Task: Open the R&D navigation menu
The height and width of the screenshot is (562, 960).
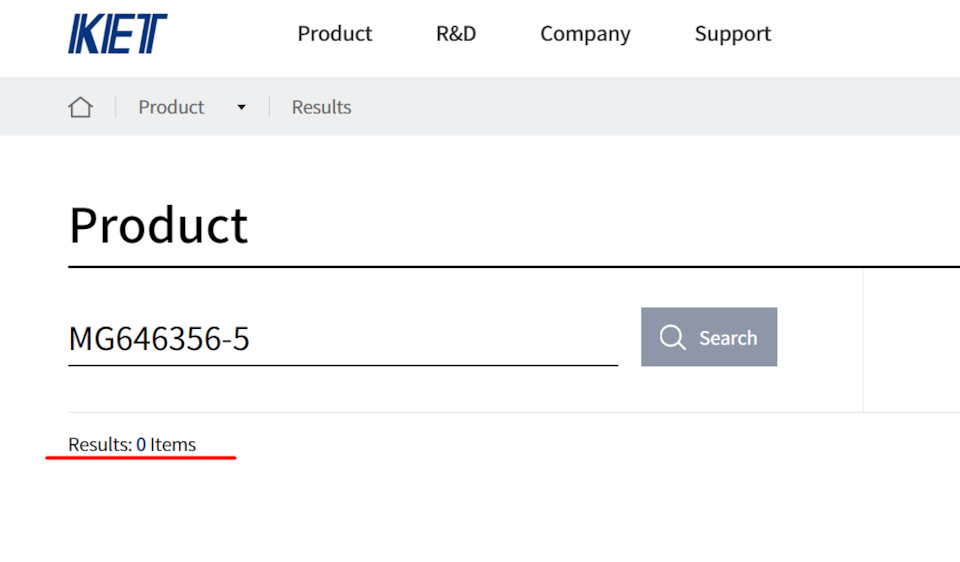Action: point(456,34)
